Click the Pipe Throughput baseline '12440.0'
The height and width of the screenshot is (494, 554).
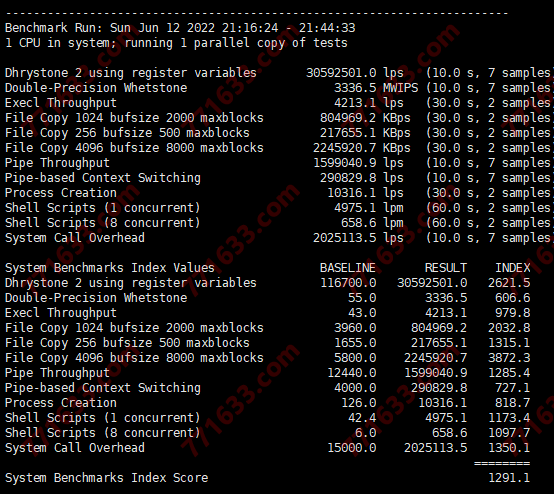[x=352, y=373]
